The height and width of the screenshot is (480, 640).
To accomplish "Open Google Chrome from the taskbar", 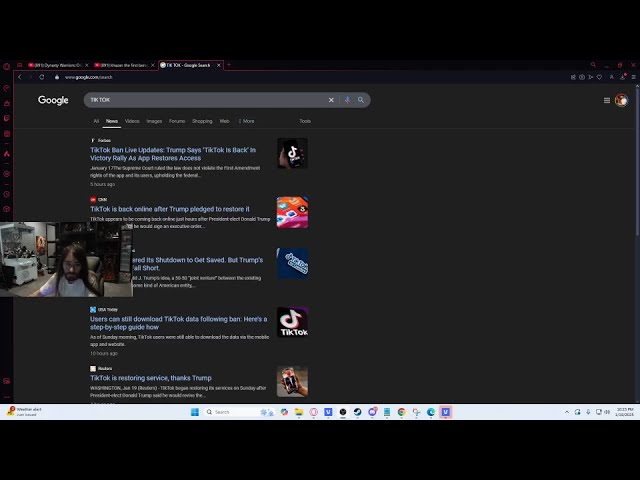I will (402, 412).
